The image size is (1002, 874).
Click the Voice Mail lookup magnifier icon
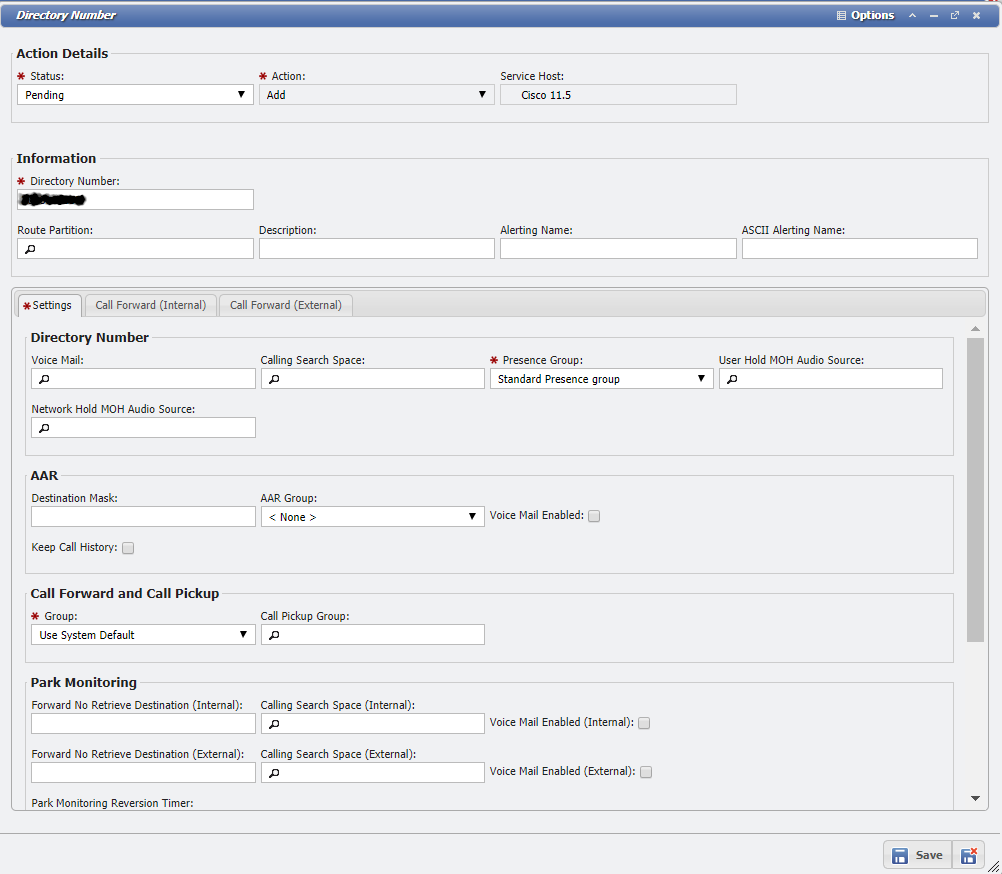click(44, 379)
